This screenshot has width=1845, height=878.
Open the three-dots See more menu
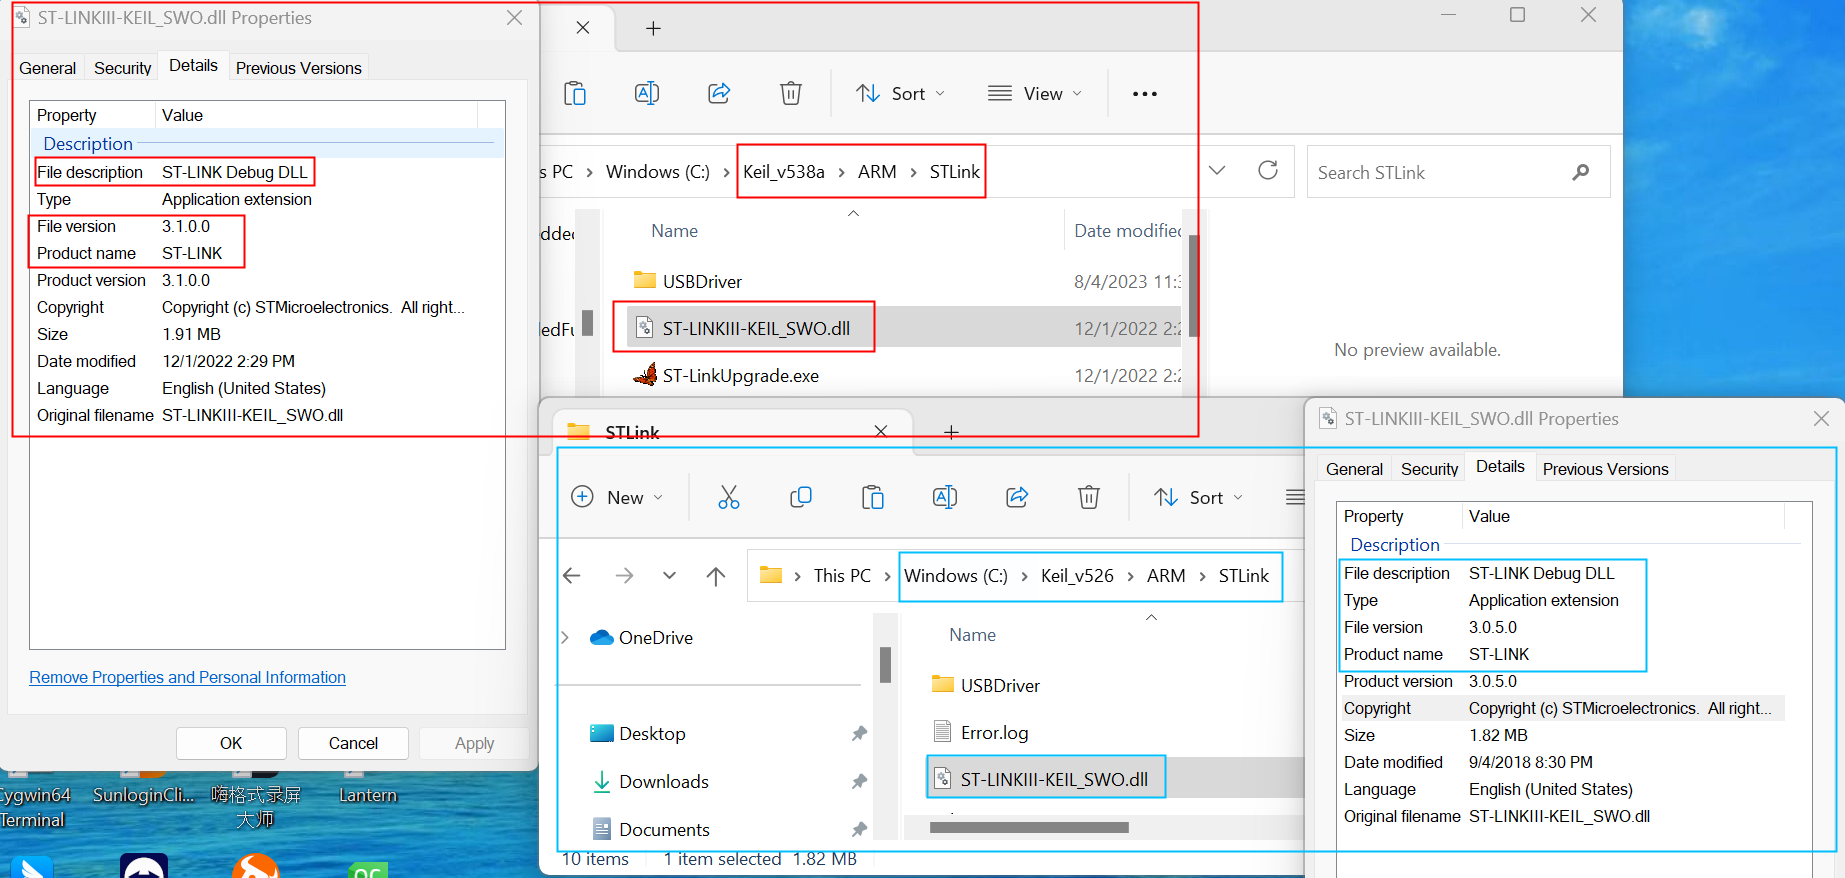(1144, 93)
